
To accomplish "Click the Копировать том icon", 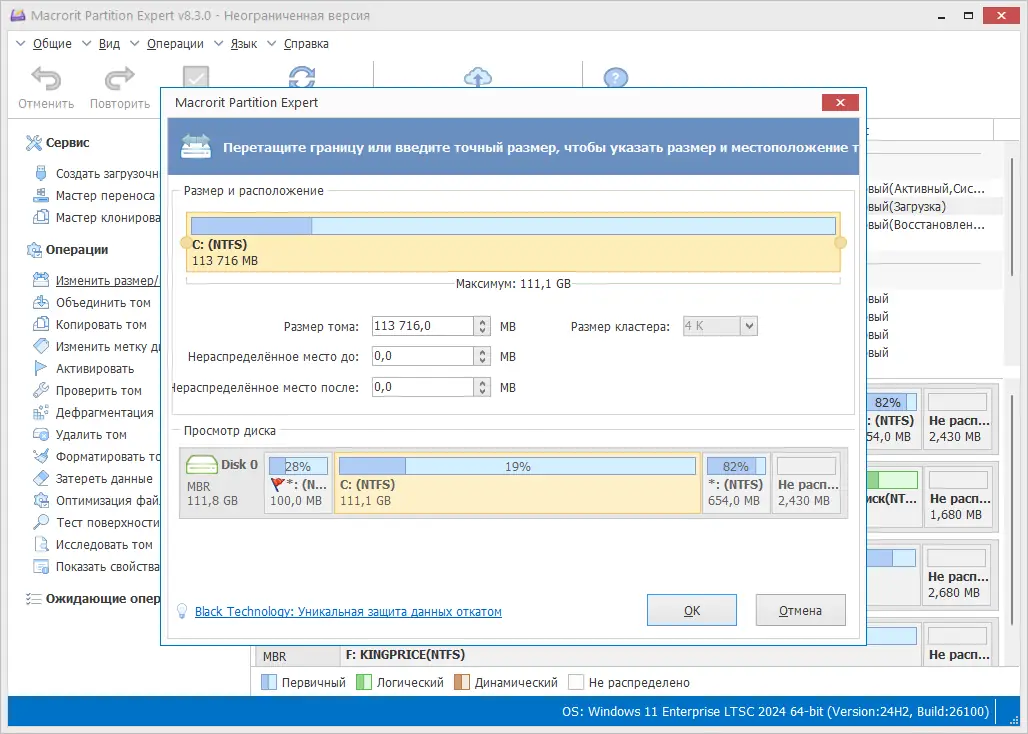I will tap(41, 324).
